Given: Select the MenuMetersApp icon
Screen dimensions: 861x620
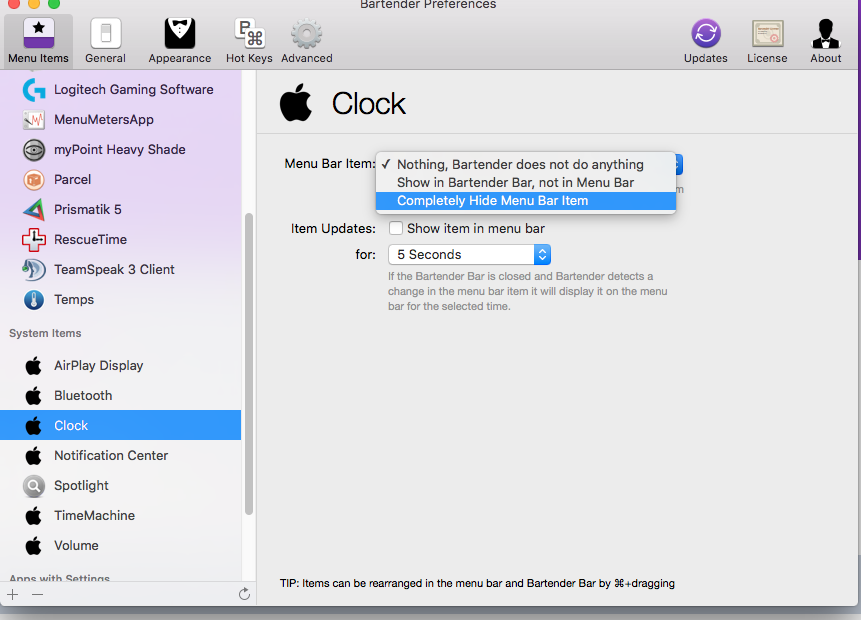Looking at the screenshot, I should click(34, 120).
